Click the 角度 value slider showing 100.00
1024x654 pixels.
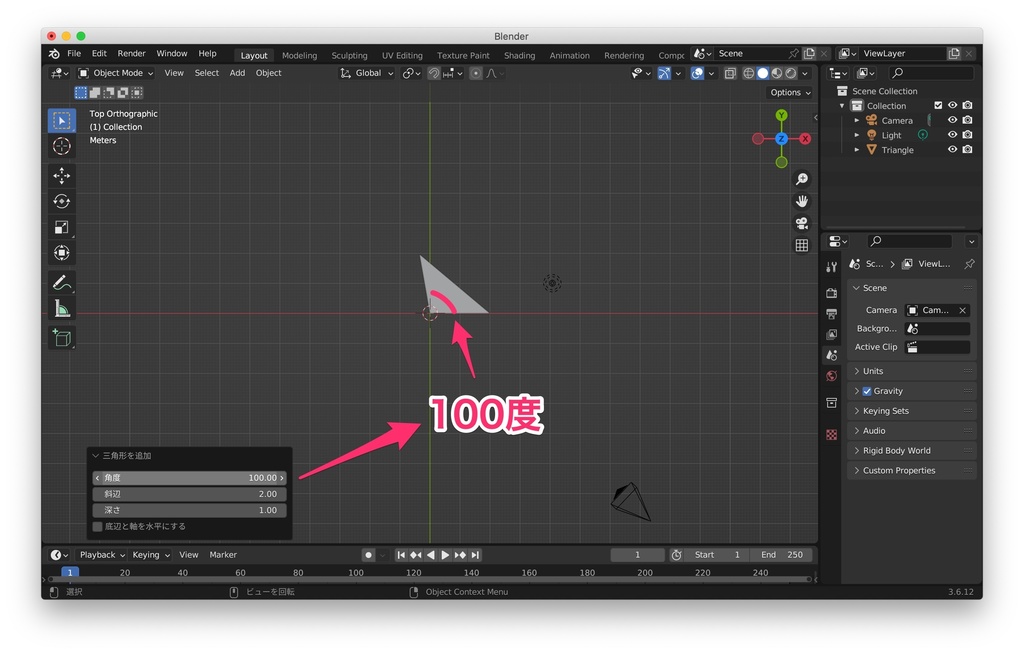(187, 477)
